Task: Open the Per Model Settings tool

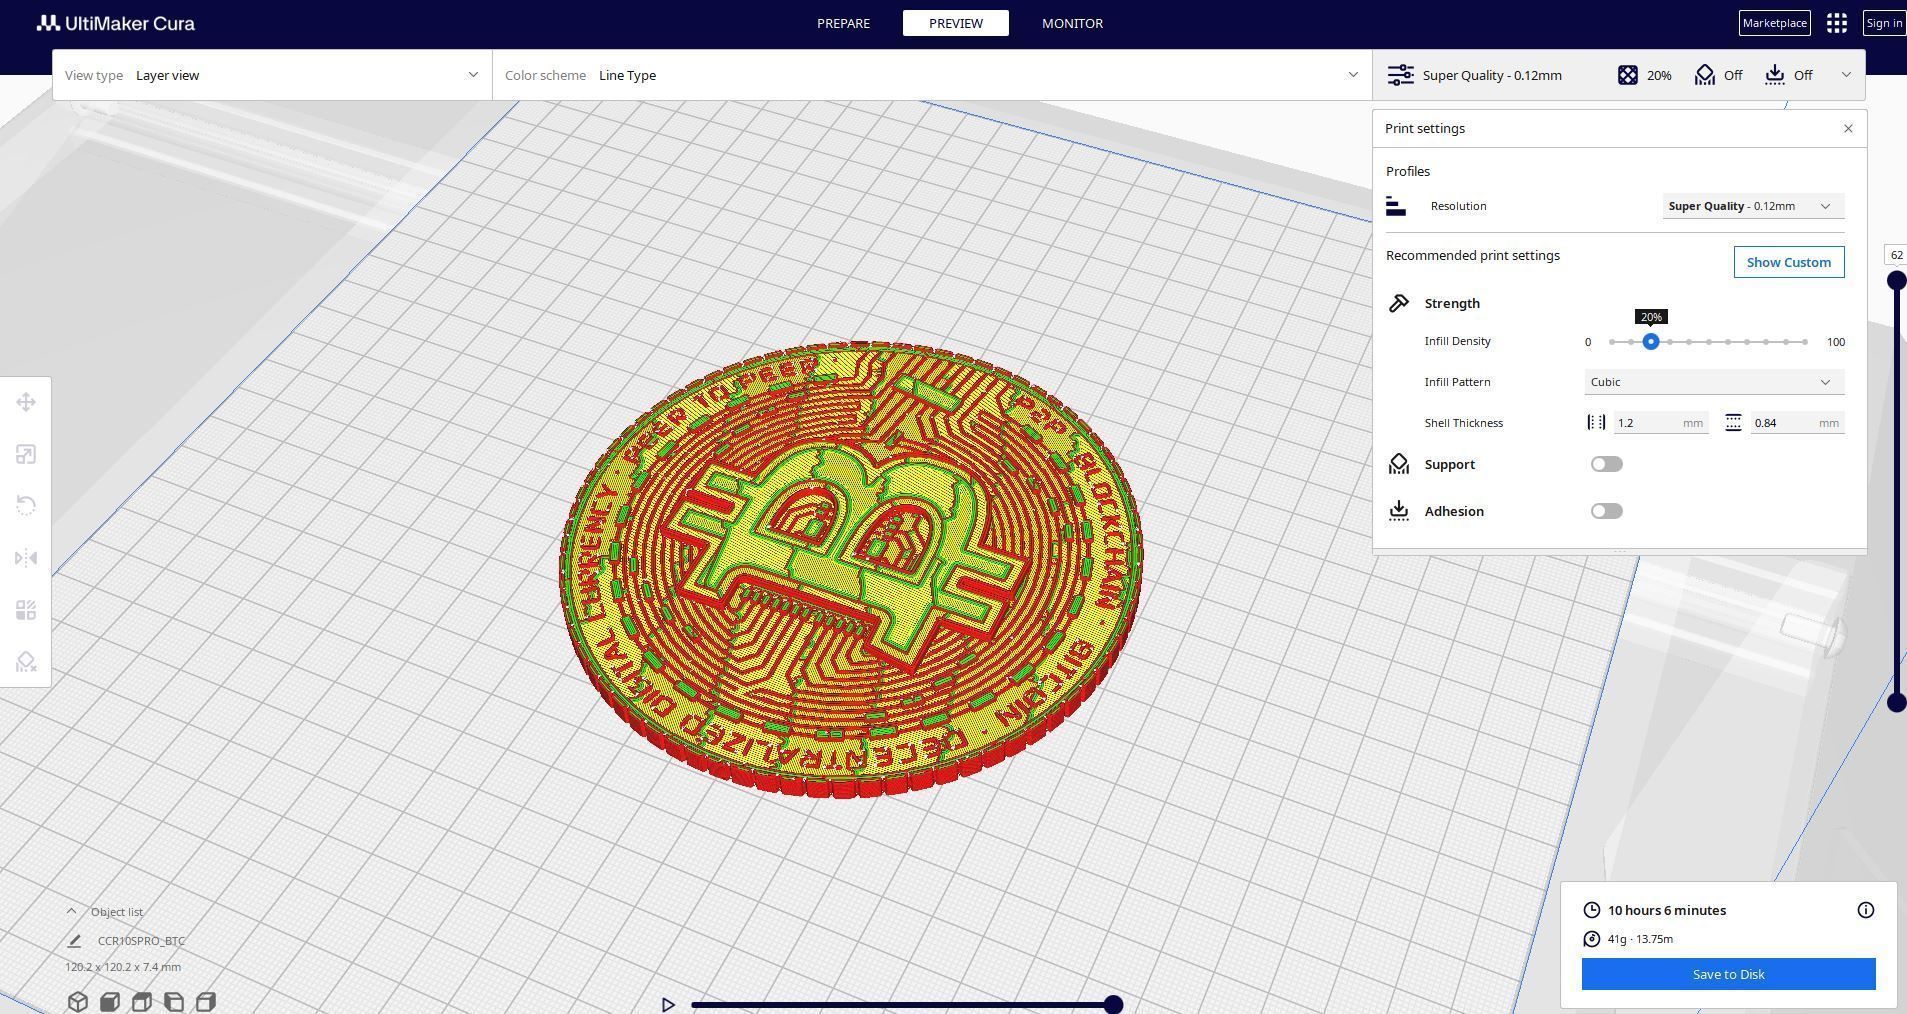Action: pos(26,610)
